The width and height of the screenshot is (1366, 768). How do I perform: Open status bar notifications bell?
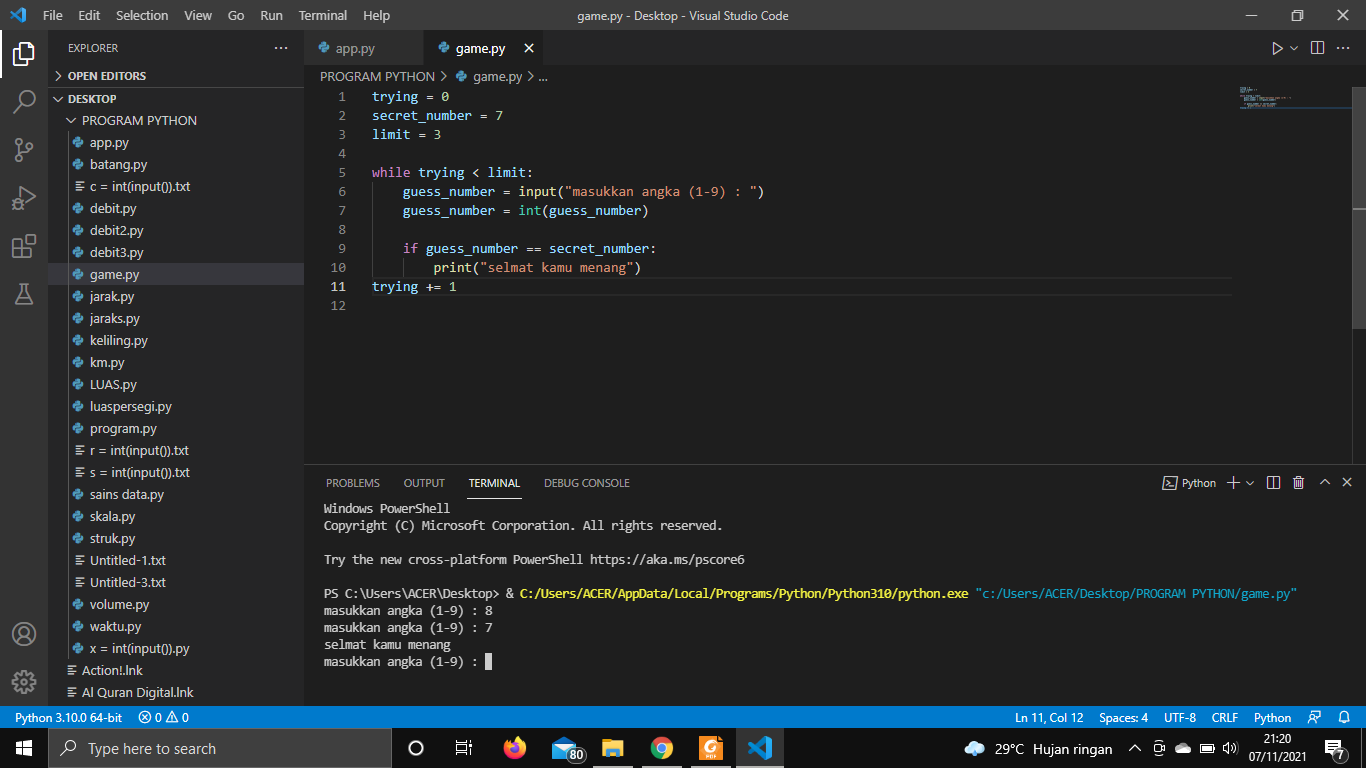[1345, 718]
